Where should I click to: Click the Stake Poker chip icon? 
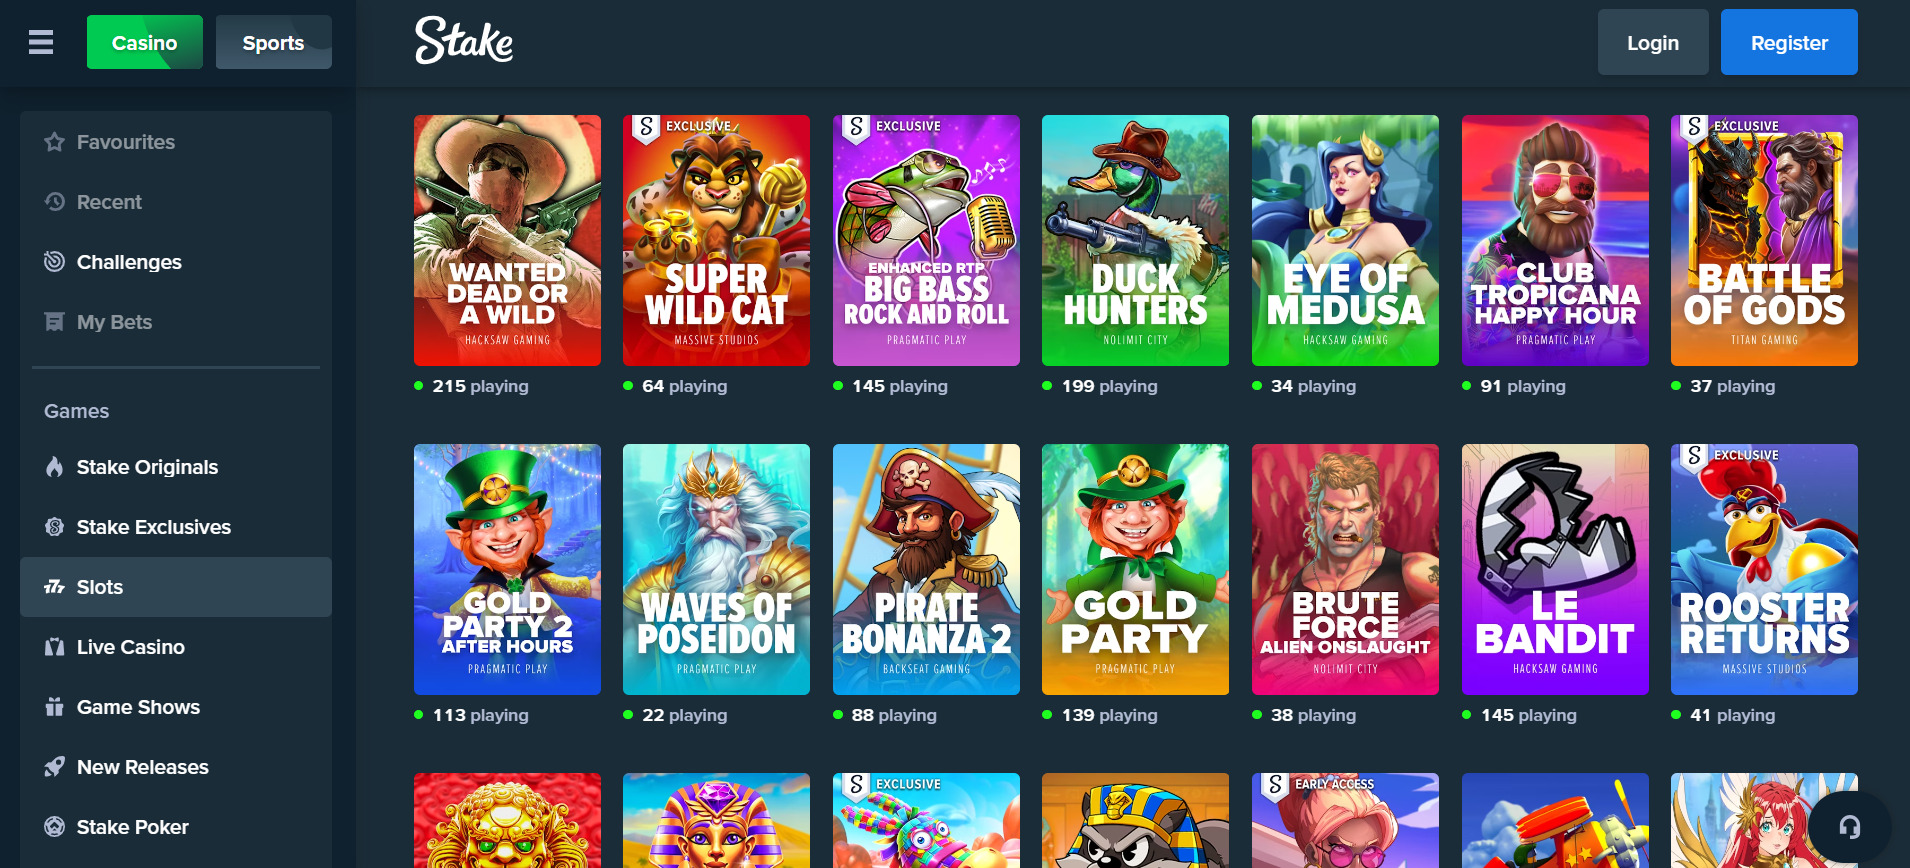point(54,827)
